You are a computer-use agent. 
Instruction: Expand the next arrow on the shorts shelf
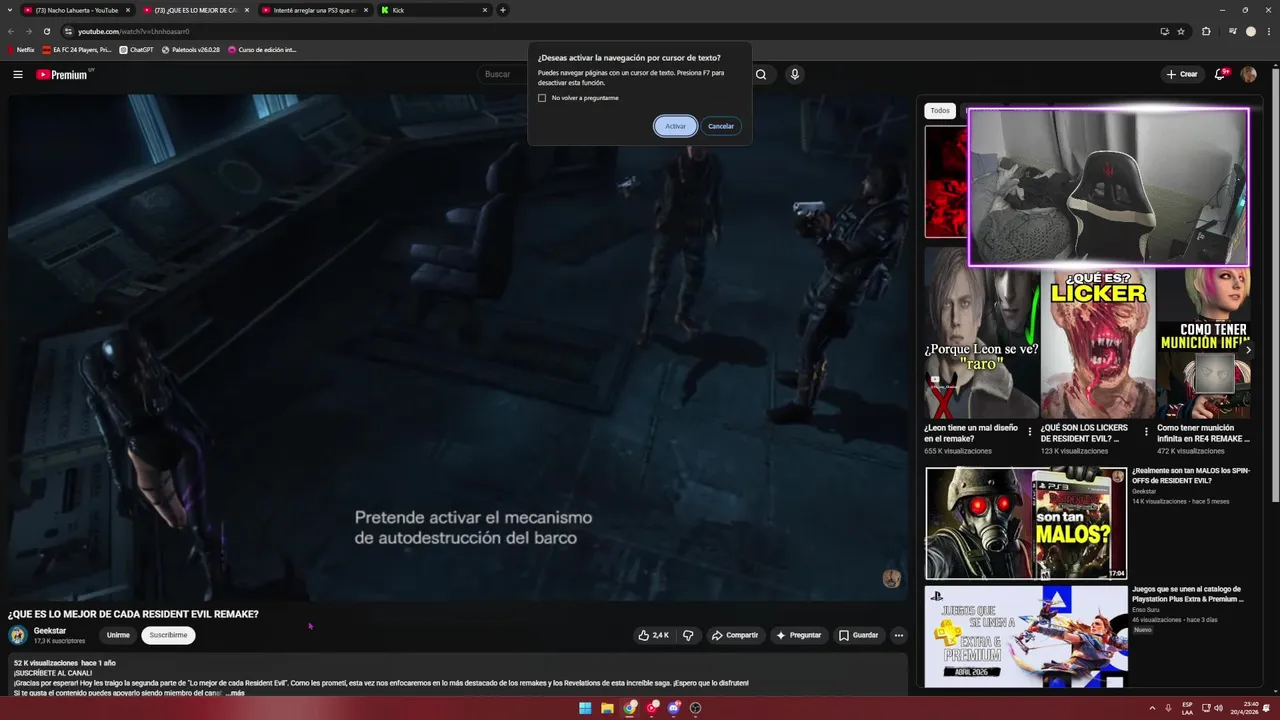(1248, 350)
